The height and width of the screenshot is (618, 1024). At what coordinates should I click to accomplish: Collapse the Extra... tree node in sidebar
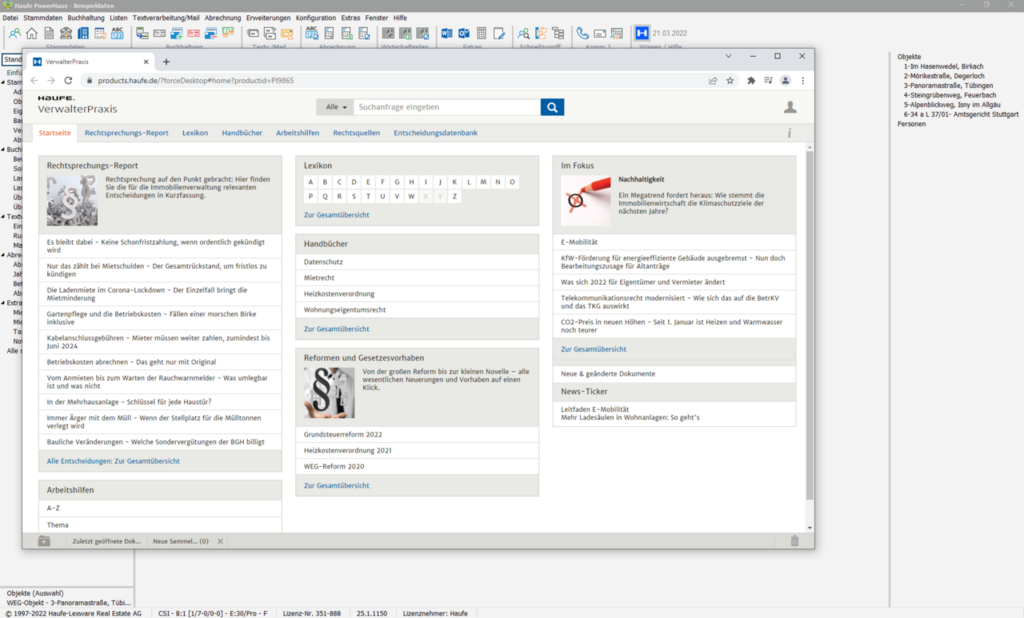point(3,303)
